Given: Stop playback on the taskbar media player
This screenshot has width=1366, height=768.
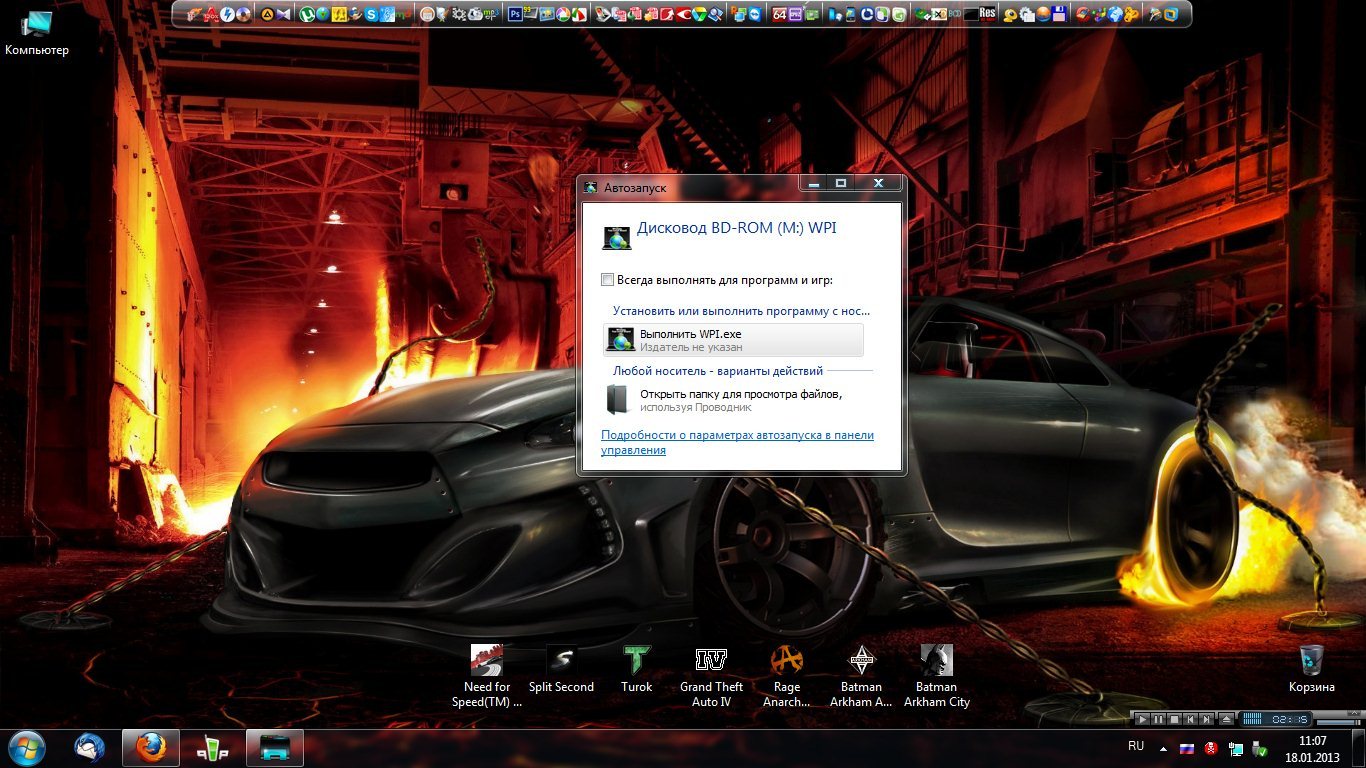Looking at the screenshot, I should (1174, 719).
